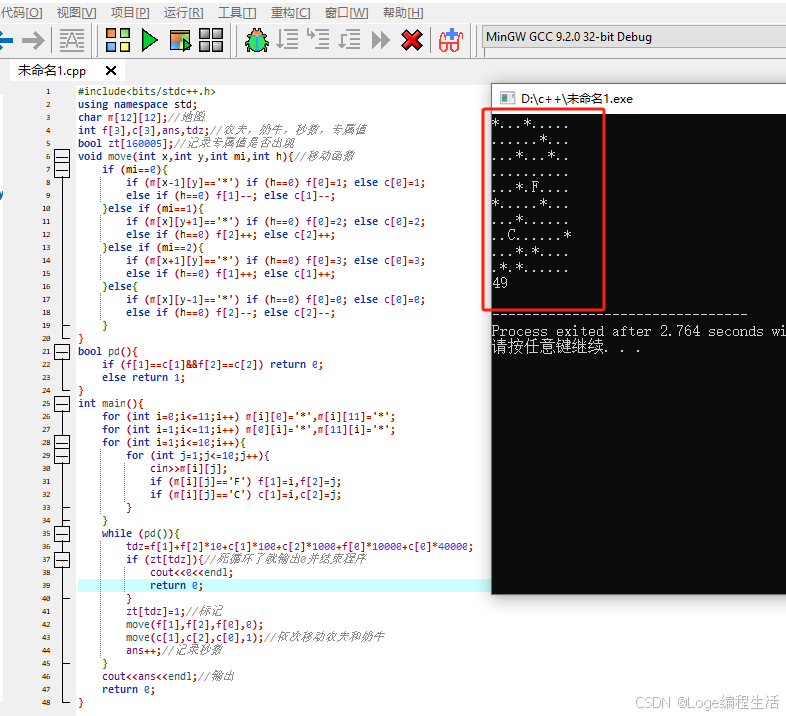Click the add watch glasses icon
This screenshot has height=716, width=786.
[x=451, y=40]
